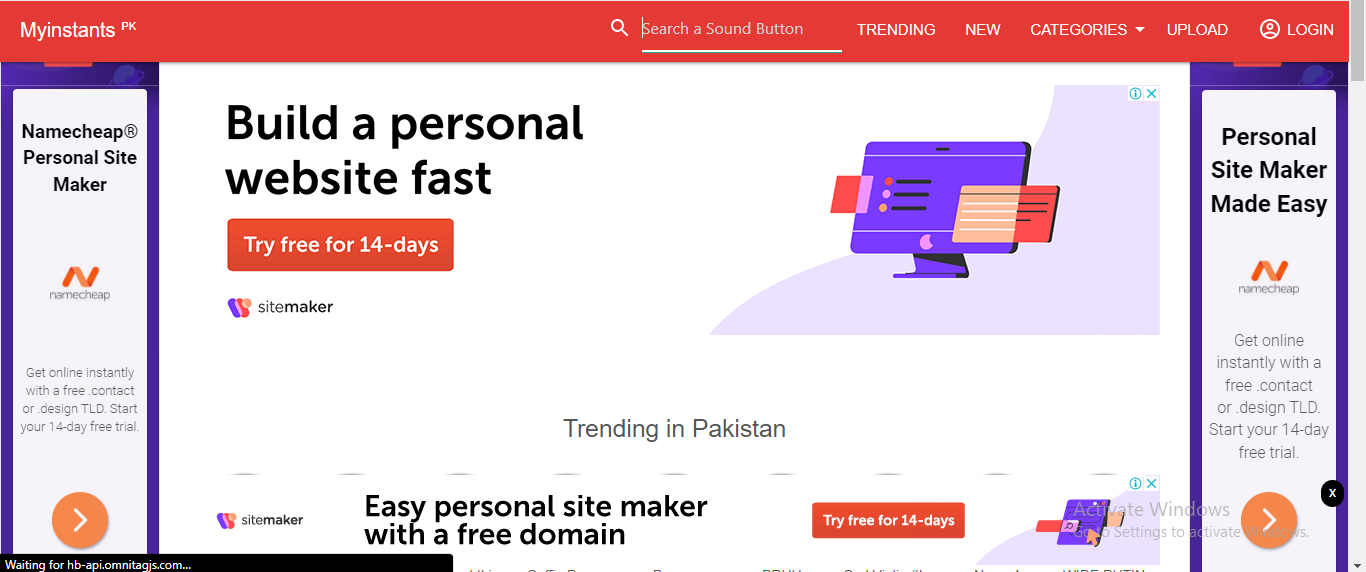Click Try free for 14-days in bottom banner

(x=889, y=520)
